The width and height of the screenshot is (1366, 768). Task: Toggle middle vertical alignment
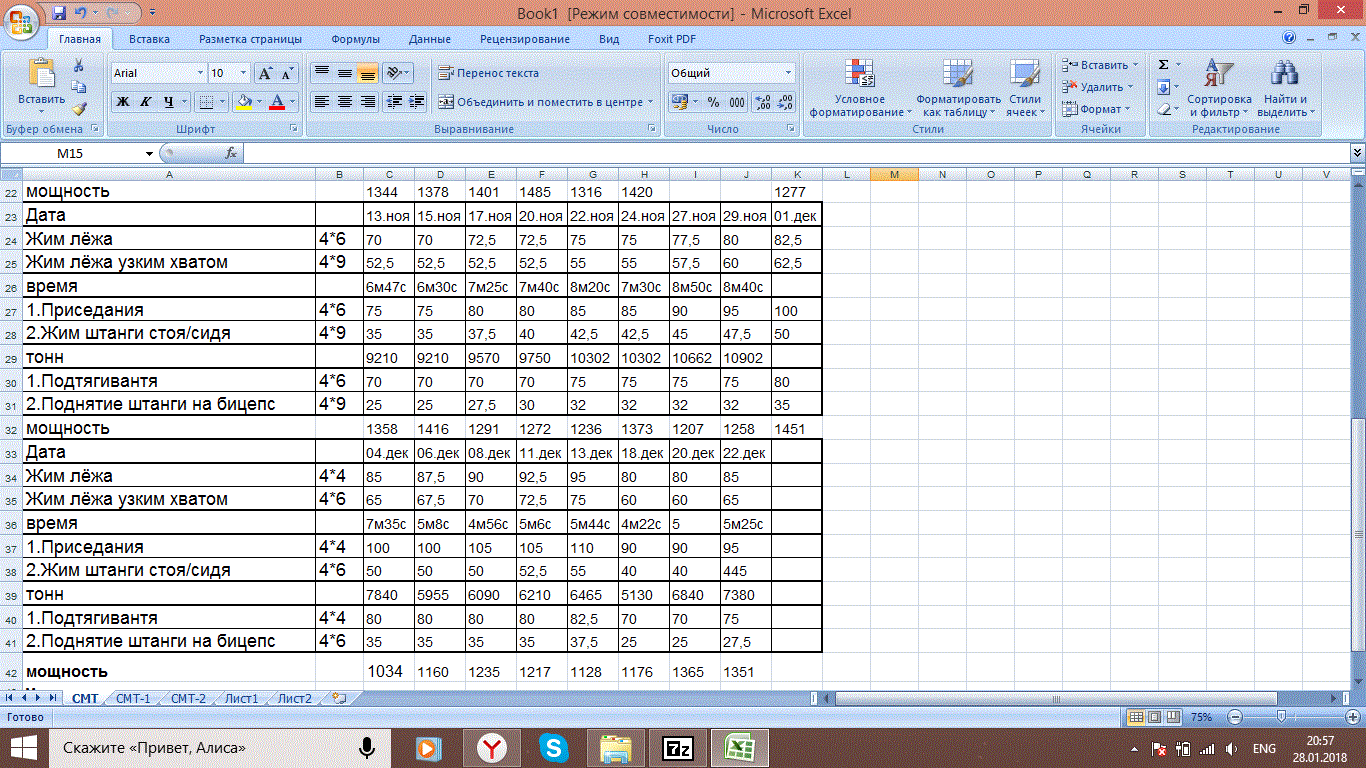pos(344,73)
